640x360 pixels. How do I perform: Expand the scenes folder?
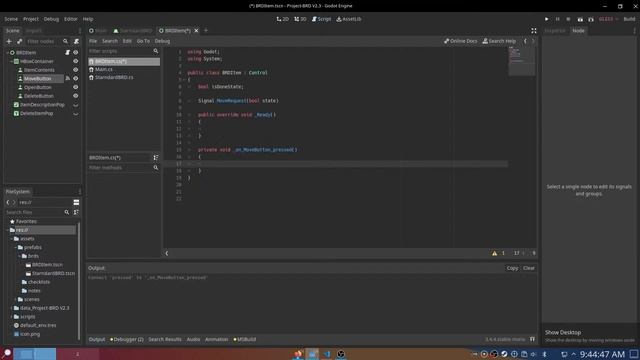coord(16,300)
